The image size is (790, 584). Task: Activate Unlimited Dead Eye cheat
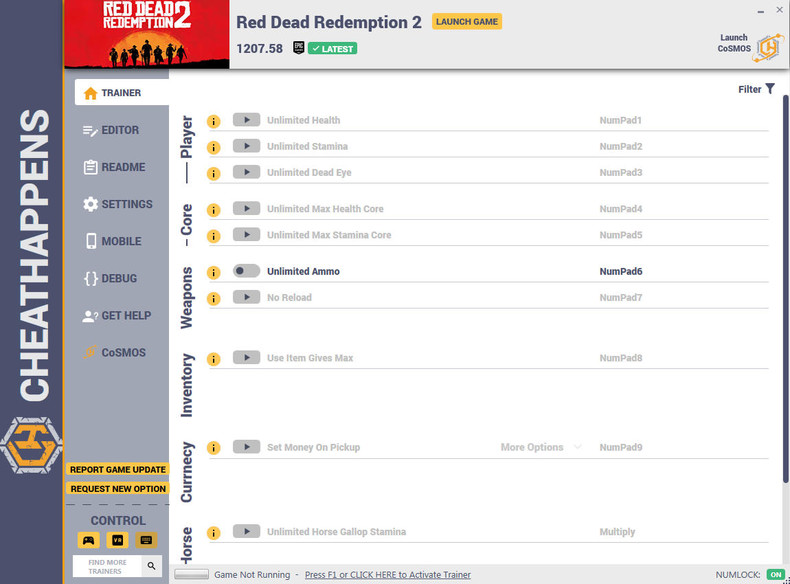coord(246,172)
